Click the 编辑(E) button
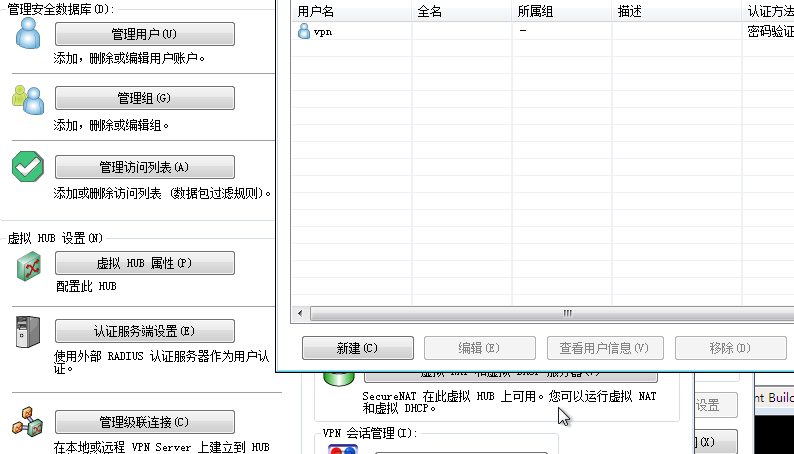 480,348
